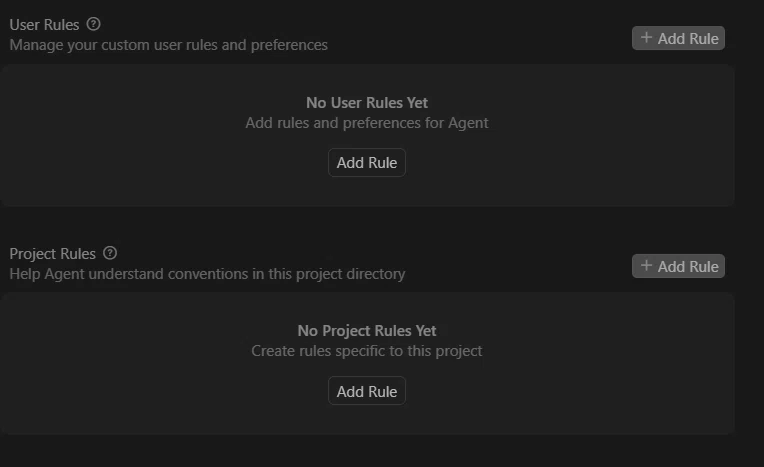Add a rule from the Project Rules header

click(678, 266)
